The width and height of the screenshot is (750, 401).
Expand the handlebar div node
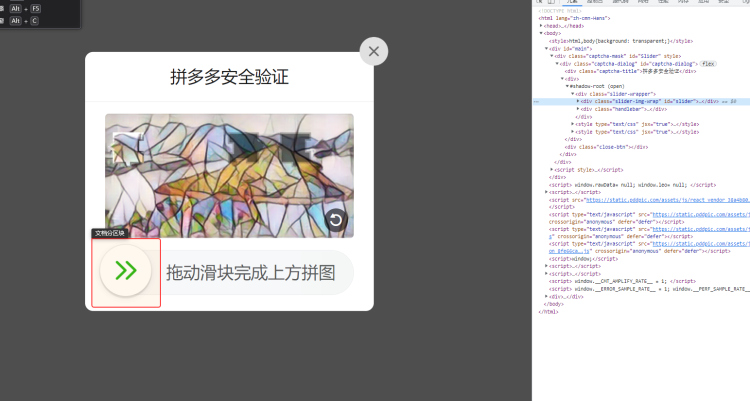pyautogui.click(x=578, y=109)
